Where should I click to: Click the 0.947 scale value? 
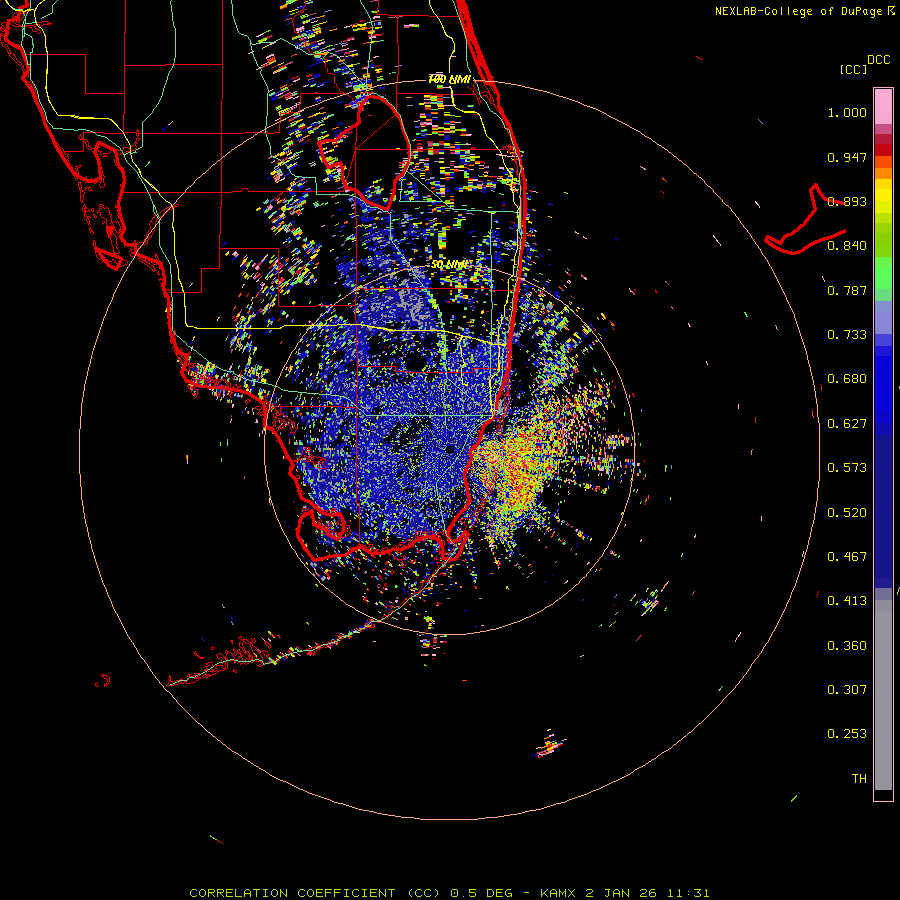pos(847,157)
